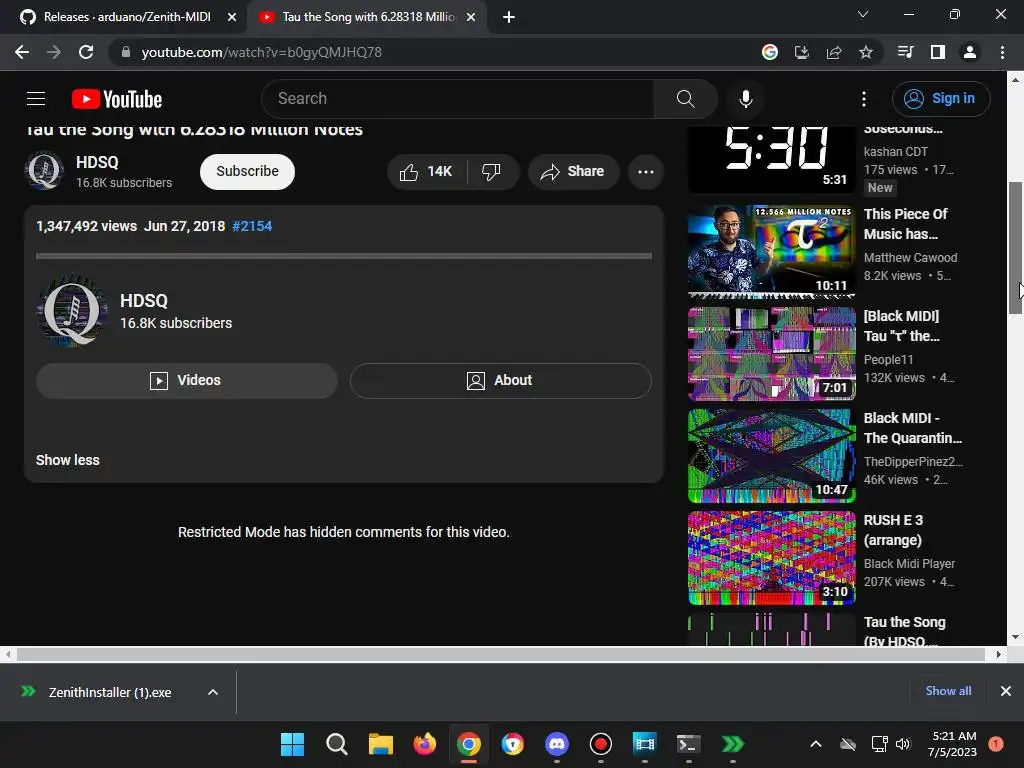This screenshot has width=1024, height=768.
Task: Open Discord from taskbar
Action: 556,744
